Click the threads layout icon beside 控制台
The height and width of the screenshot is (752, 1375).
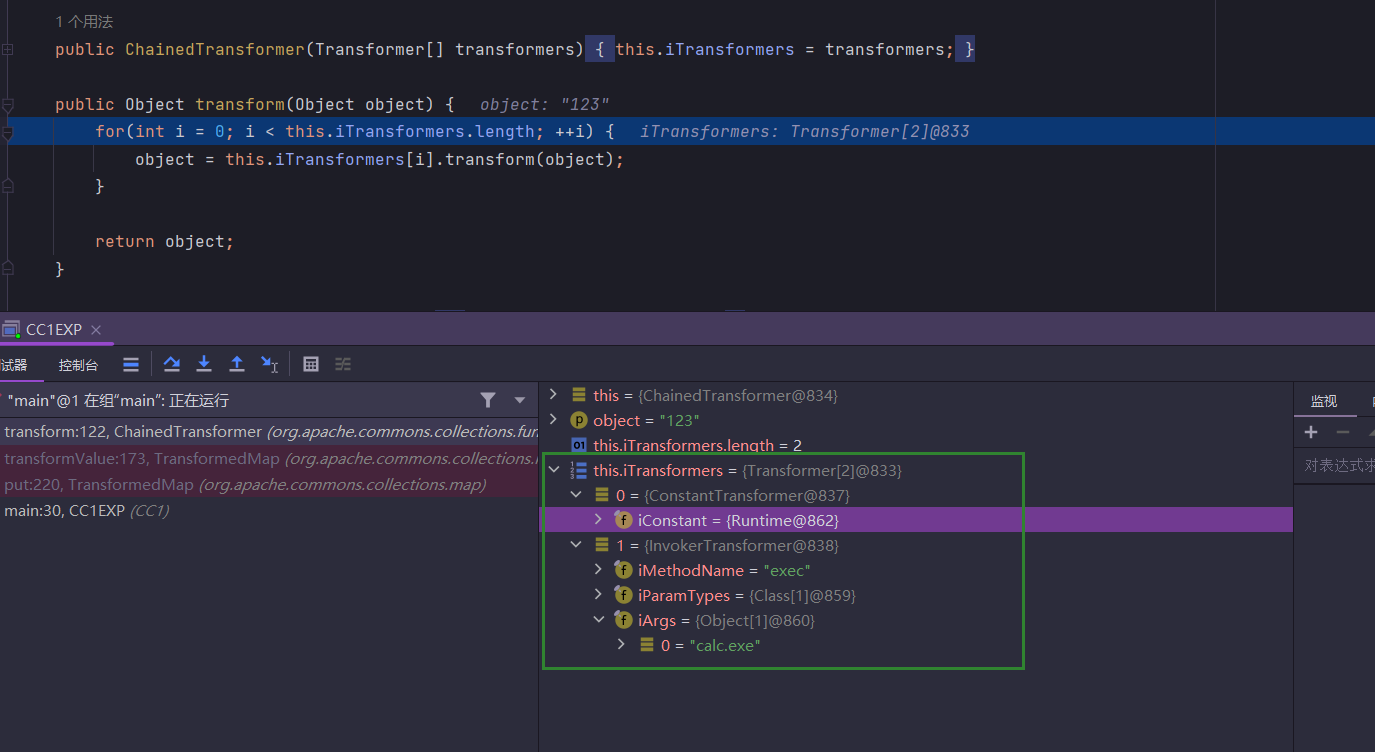tap(131, 364)
